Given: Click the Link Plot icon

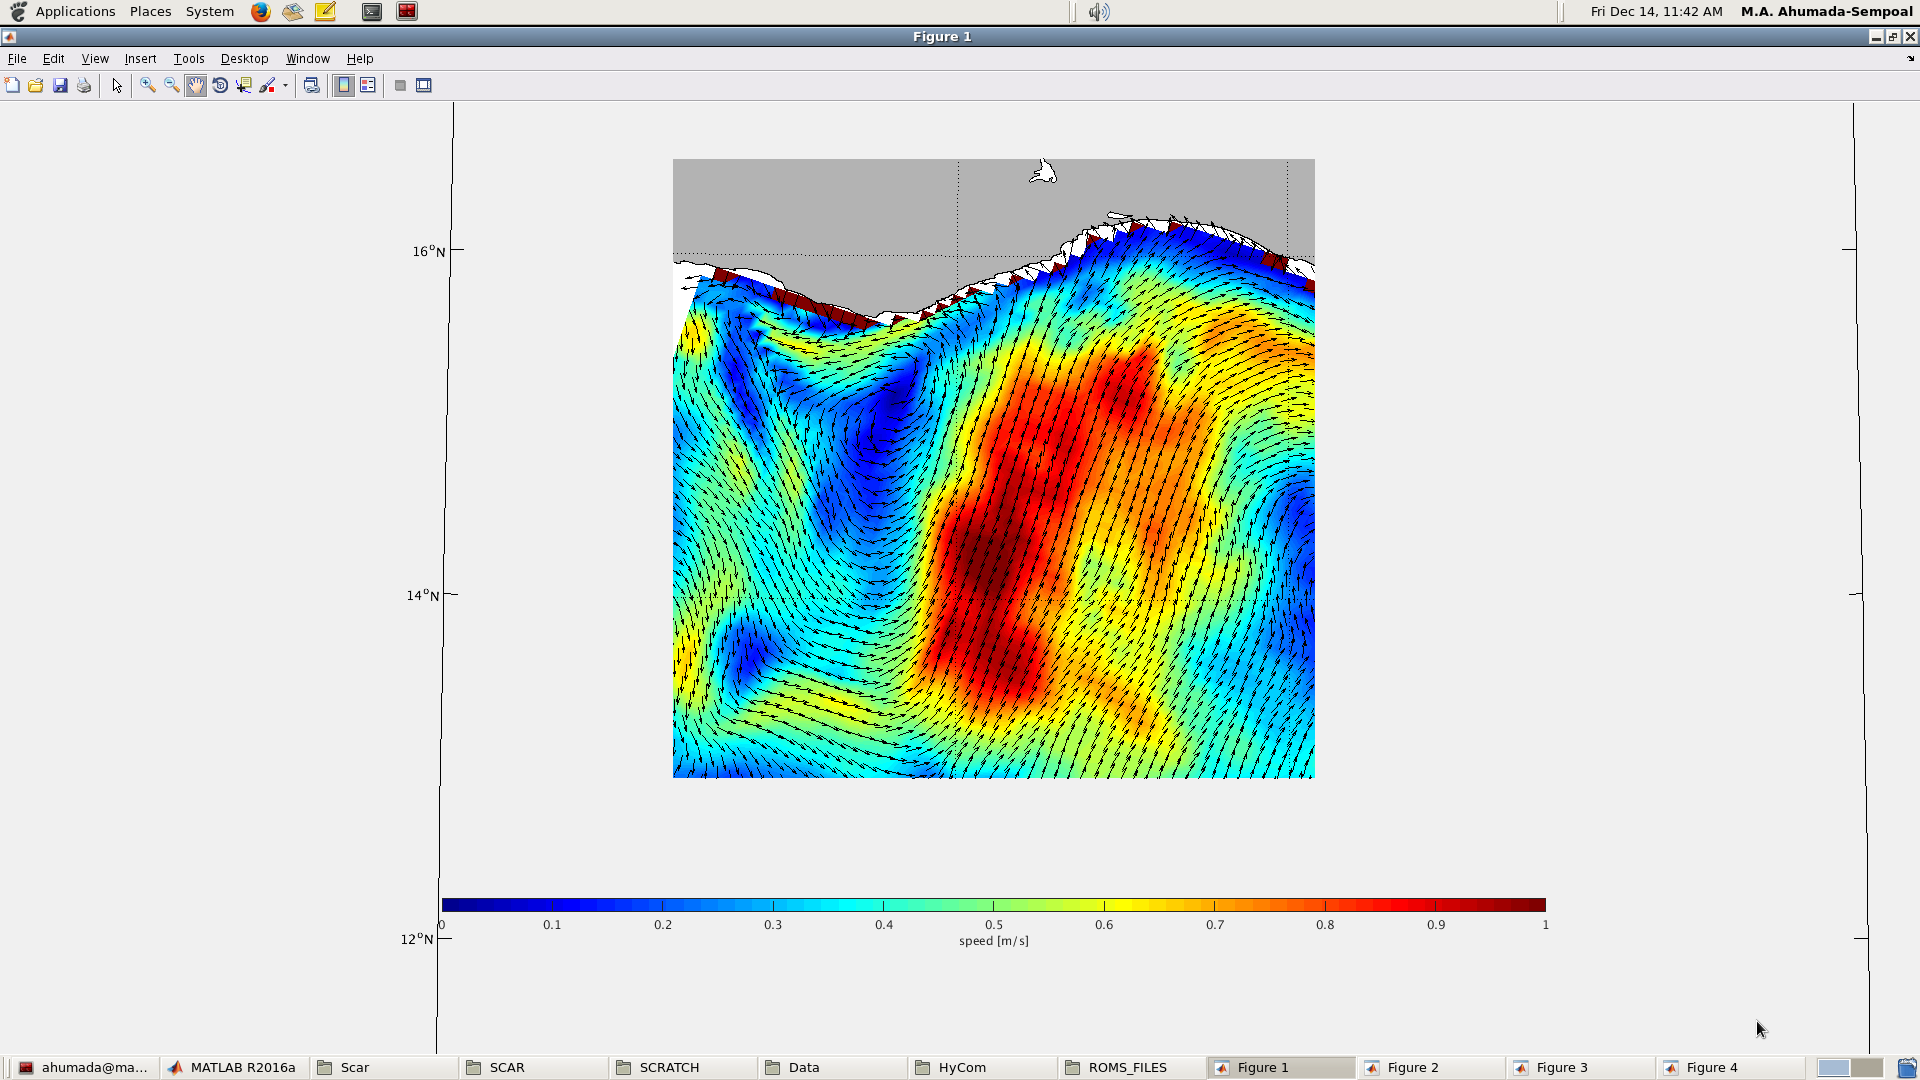Looking at the screenshot, I should [311, 86].
